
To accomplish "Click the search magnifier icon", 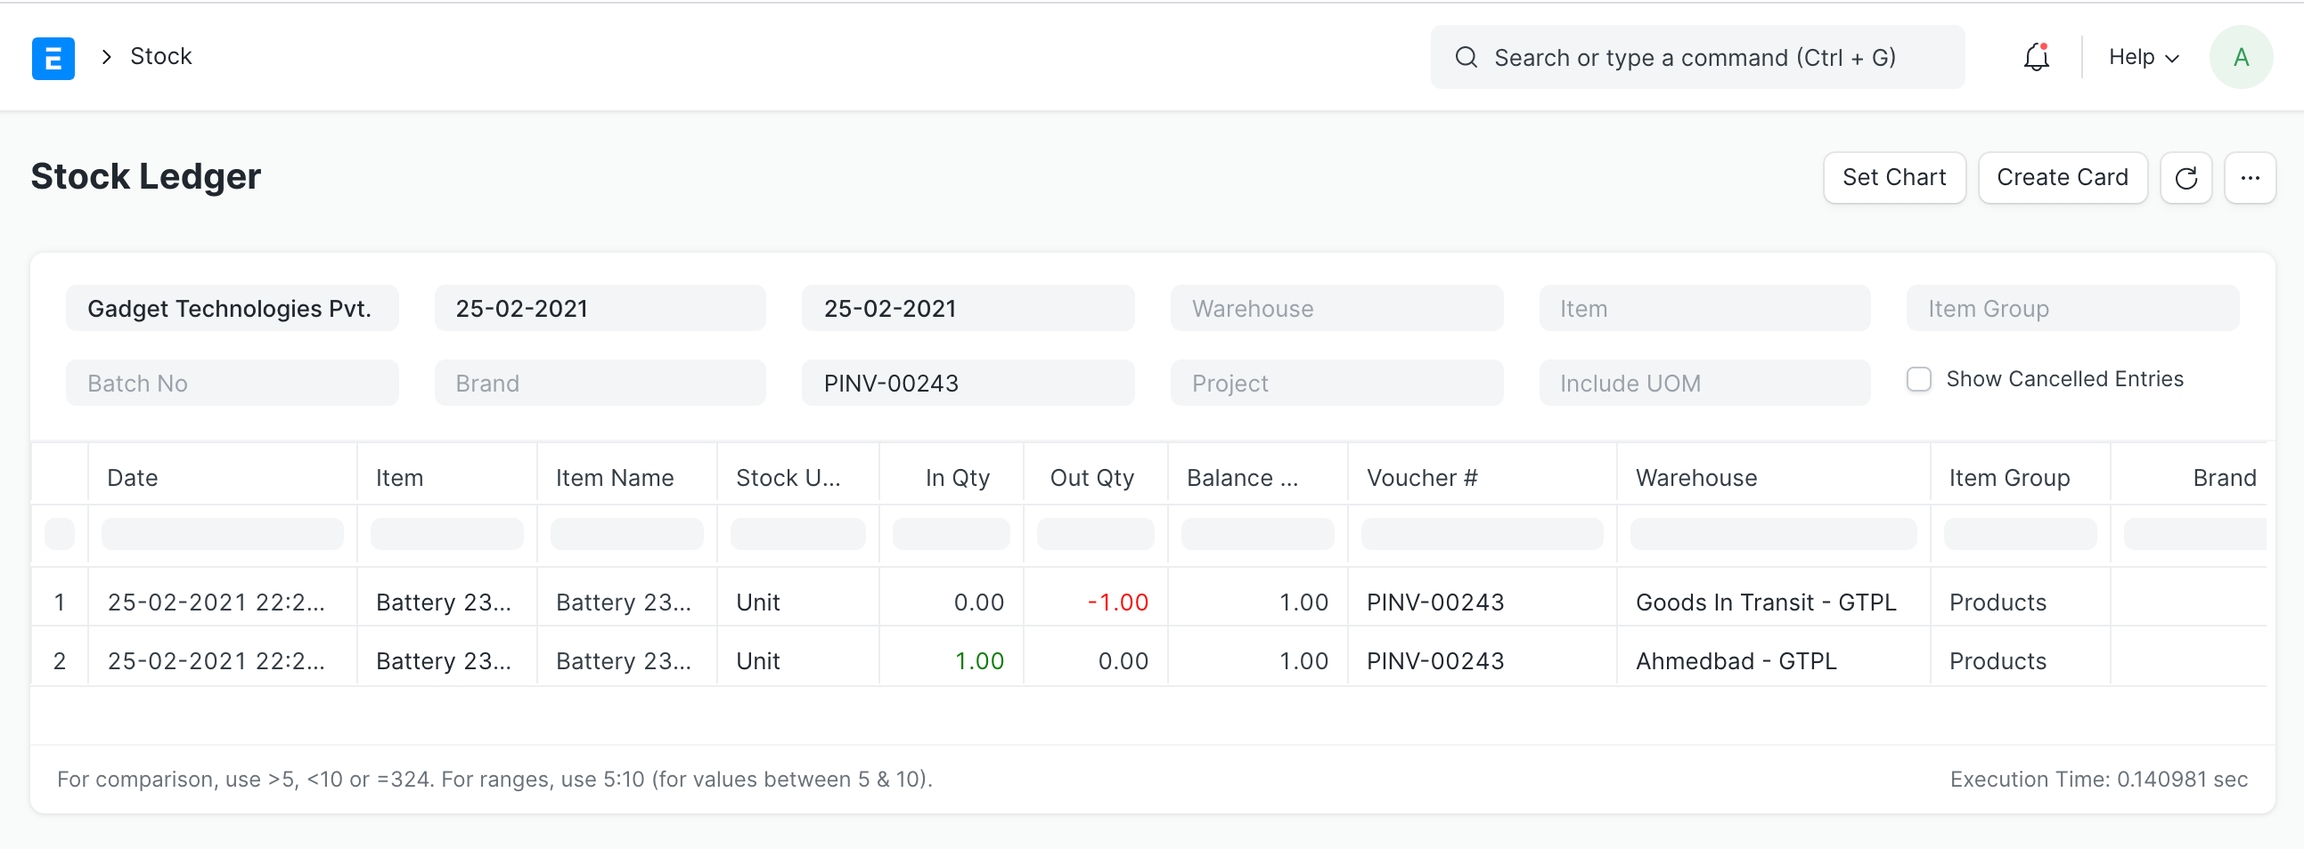I will [1466, 57].
